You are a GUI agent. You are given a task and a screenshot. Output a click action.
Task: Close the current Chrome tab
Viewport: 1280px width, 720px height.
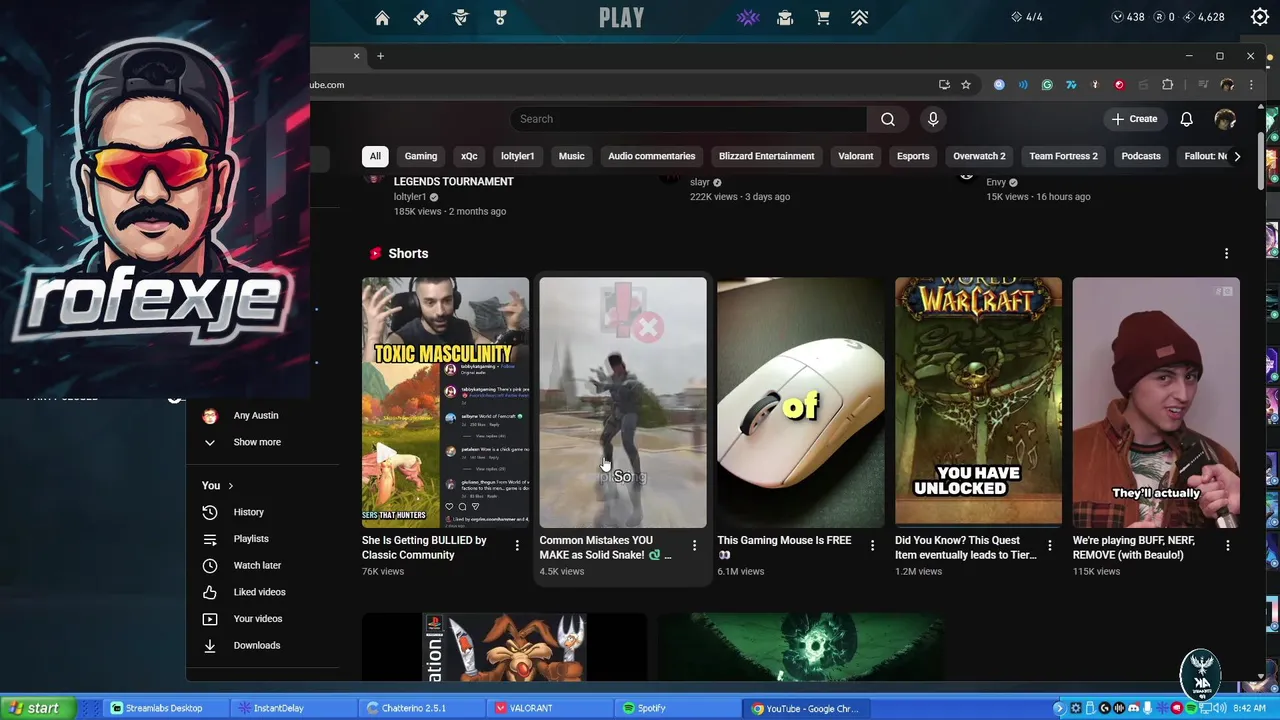click(356, 56)
